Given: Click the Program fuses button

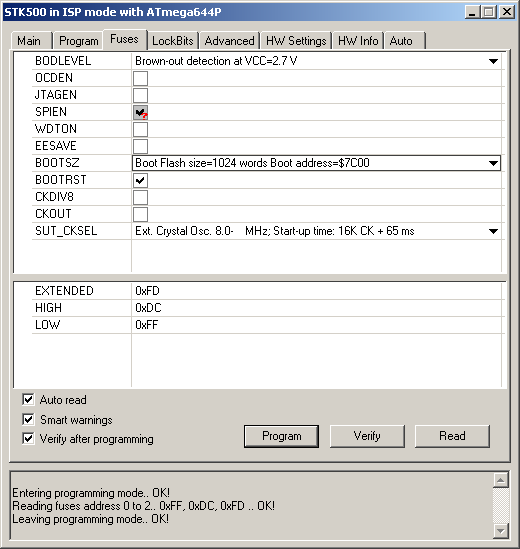Looking at the screenshot, I should tap(282, 436).
